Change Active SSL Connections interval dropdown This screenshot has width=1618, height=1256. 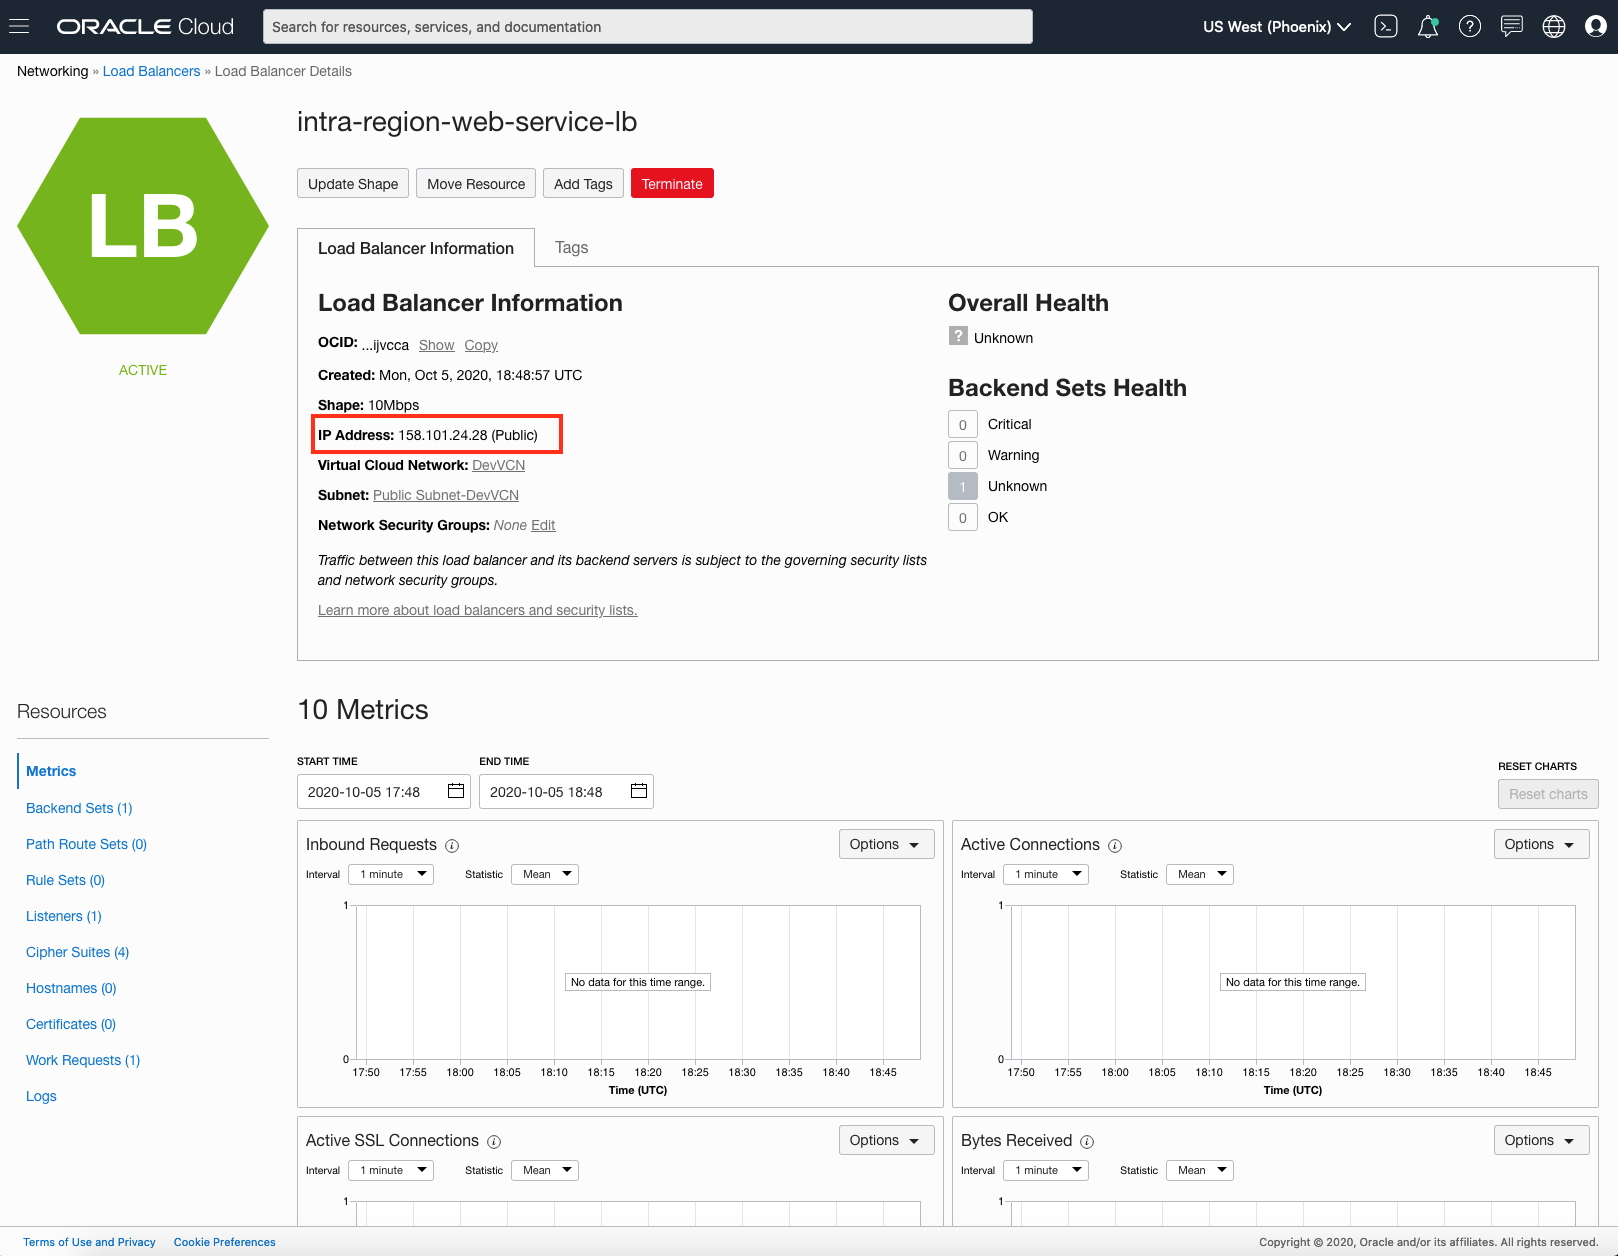click(x=391, y=1170)
